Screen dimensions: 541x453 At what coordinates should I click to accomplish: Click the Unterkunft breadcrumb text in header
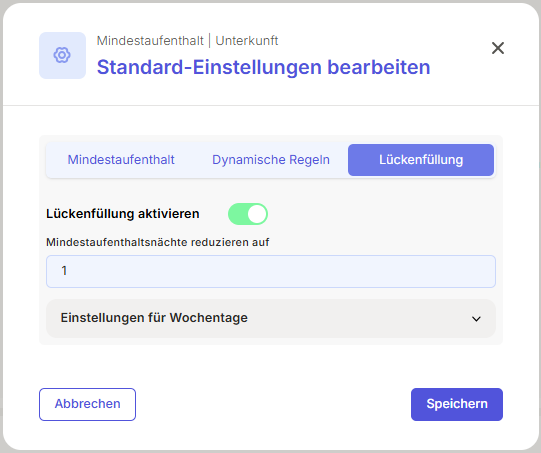(x=247, y=41)
